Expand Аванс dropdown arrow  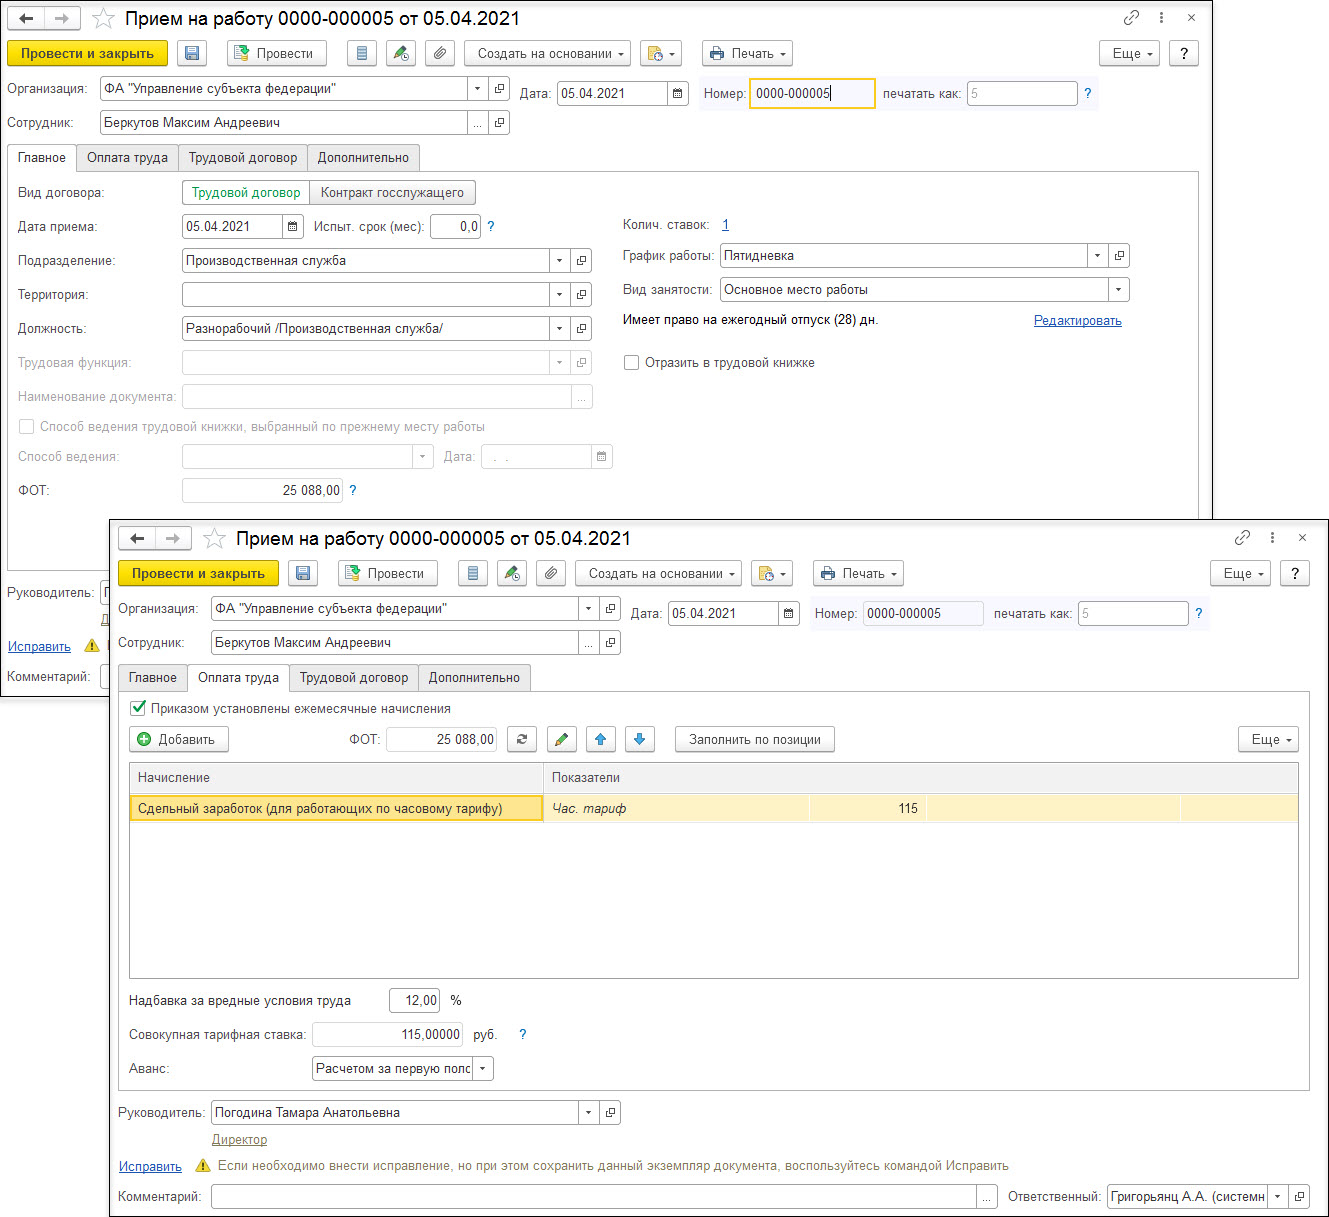click(483, 1068)
